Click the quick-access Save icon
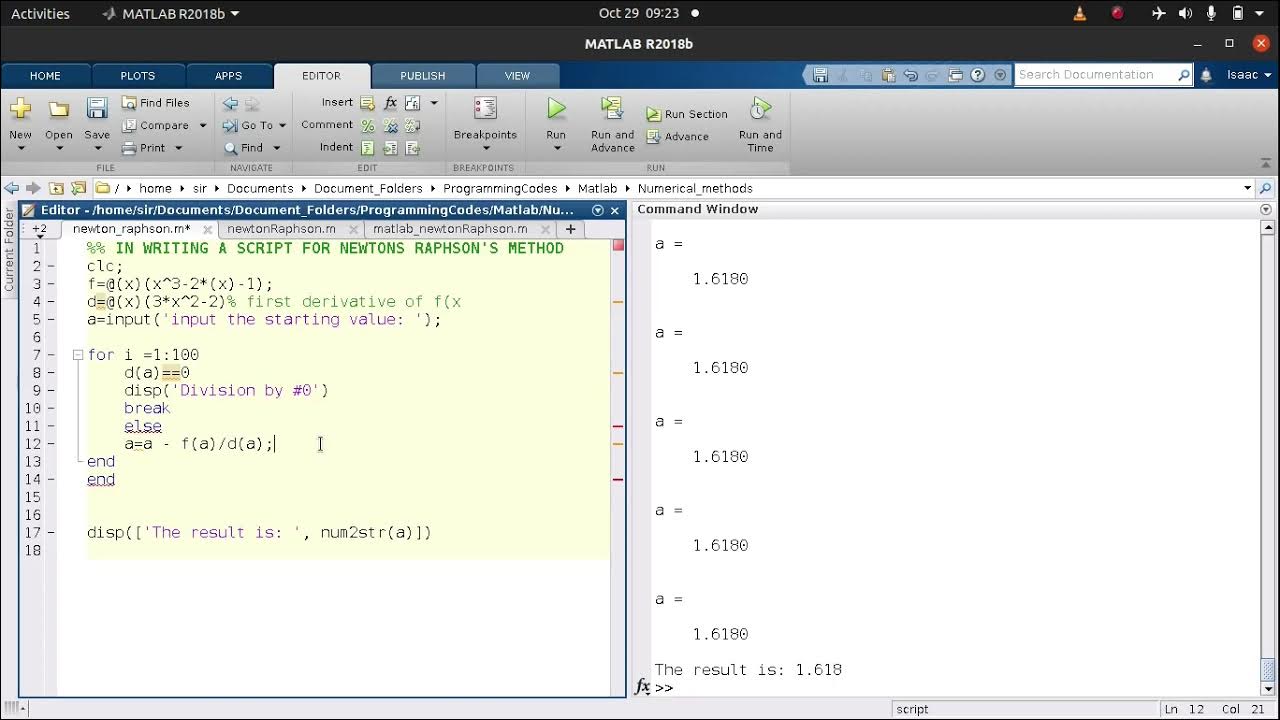Screen dimensions: 1280x720 (x=820, y=75)
